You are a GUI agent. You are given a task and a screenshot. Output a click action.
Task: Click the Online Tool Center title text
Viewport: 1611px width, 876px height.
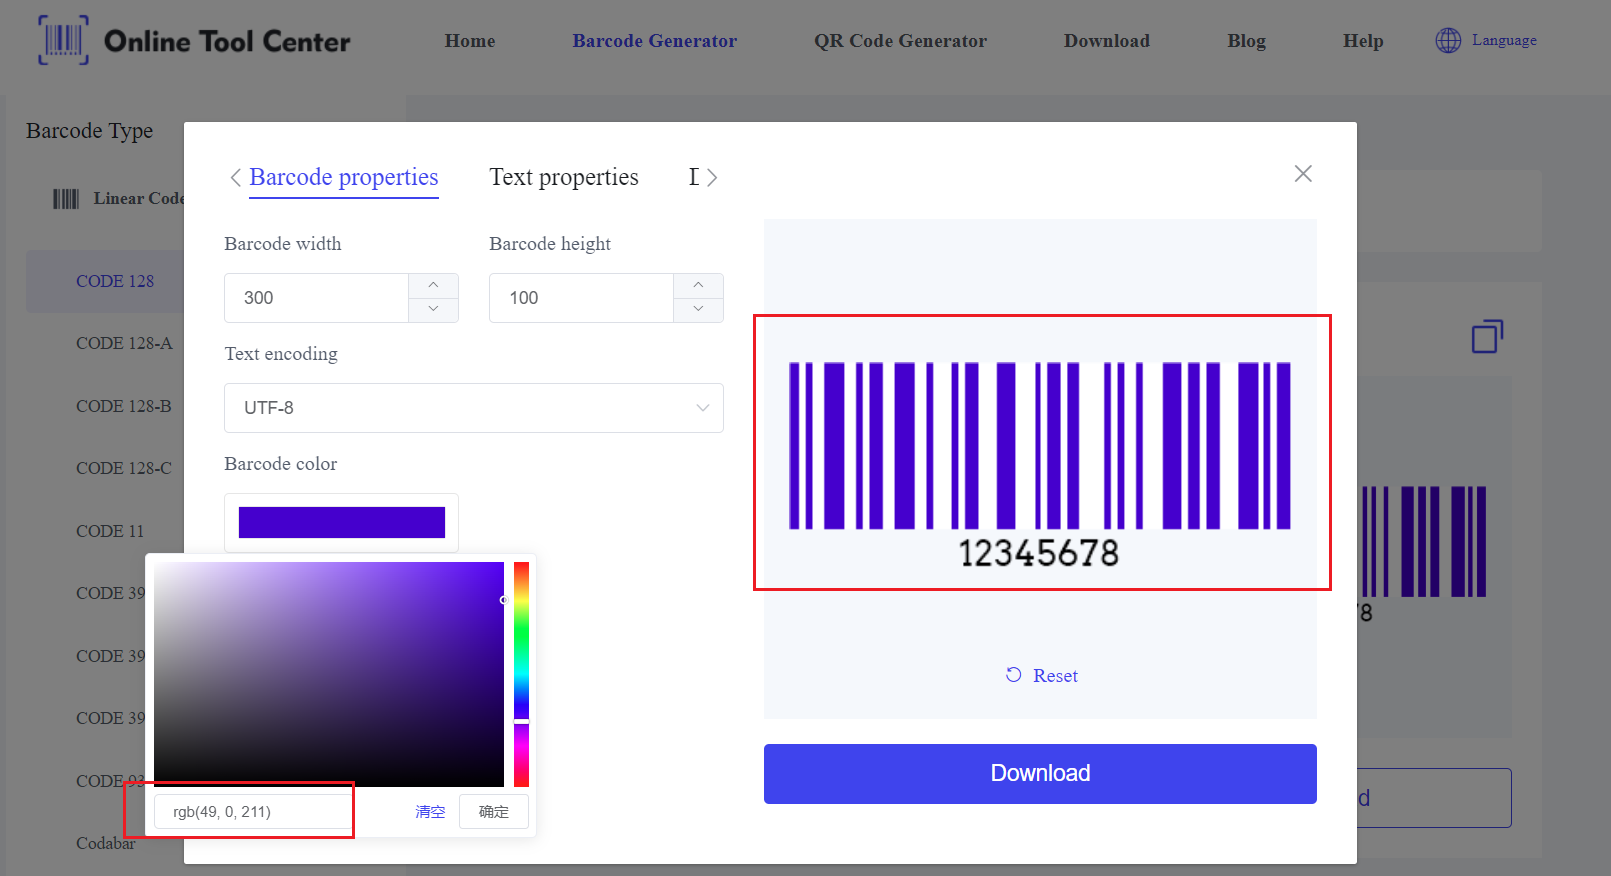point(227,41)
